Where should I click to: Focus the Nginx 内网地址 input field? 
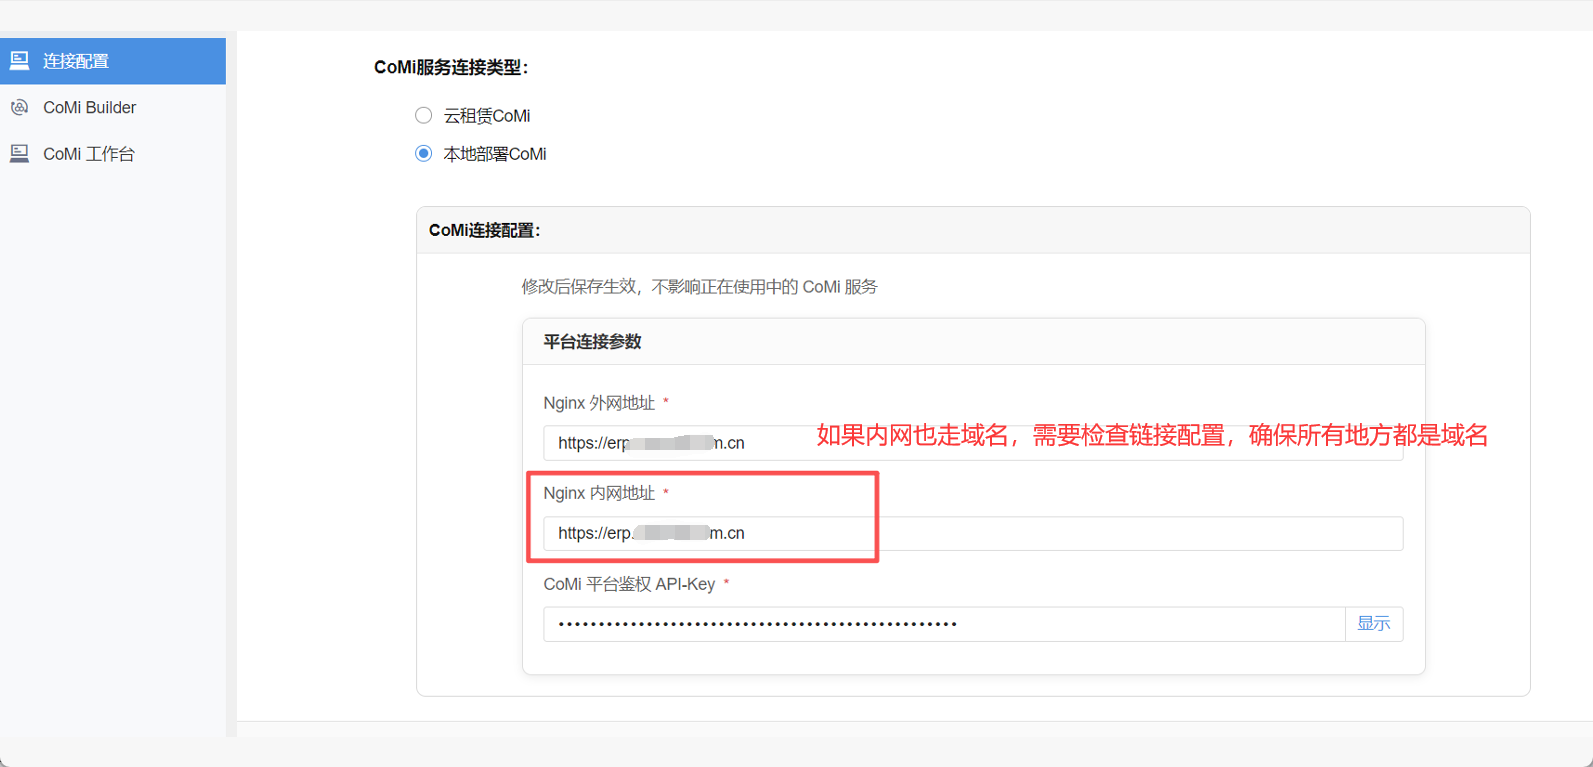click(973, 533)
